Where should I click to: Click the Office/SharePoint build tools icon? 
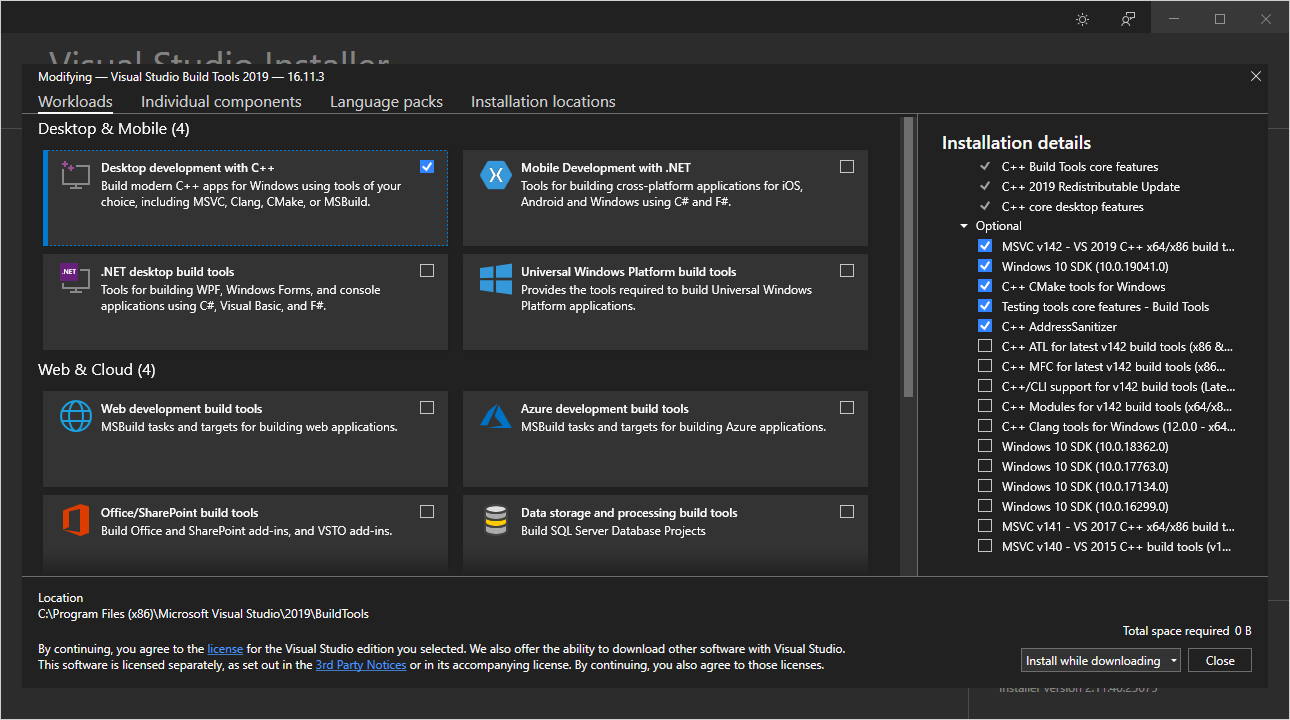(x=76, y=520)
